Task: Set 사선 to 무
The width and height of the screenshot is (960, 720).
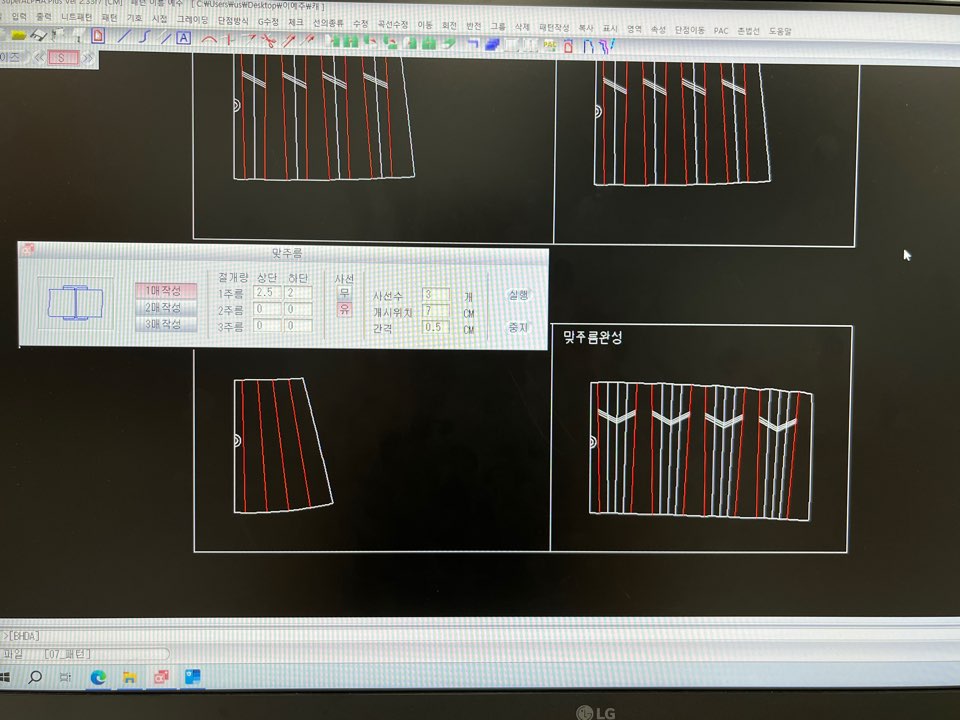Action: [344, 293]
